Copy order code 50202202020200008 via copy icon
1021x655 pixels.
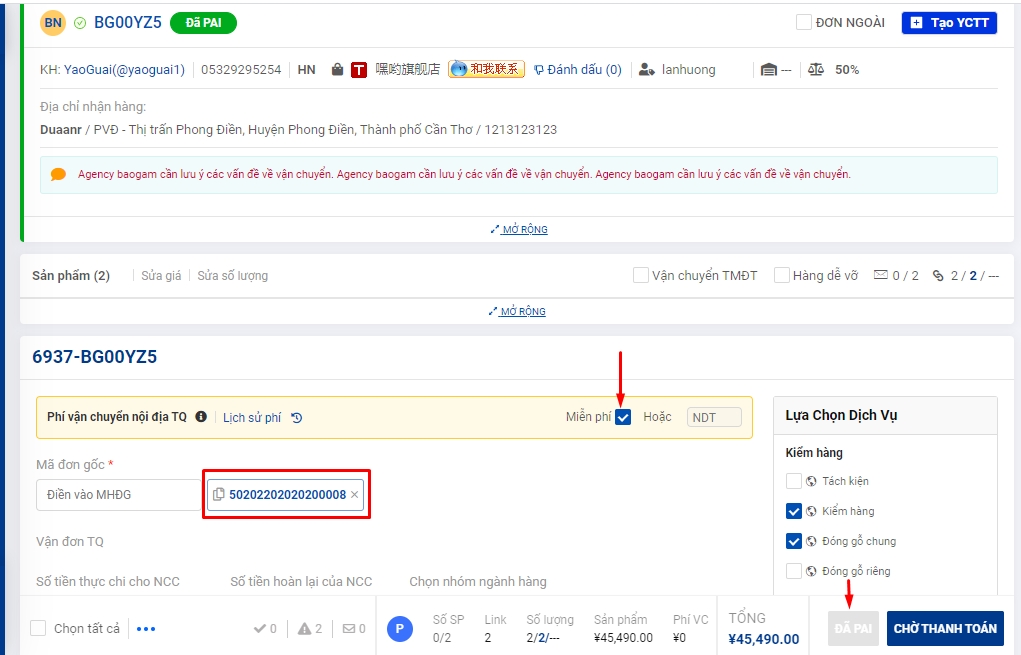(219, 495)
